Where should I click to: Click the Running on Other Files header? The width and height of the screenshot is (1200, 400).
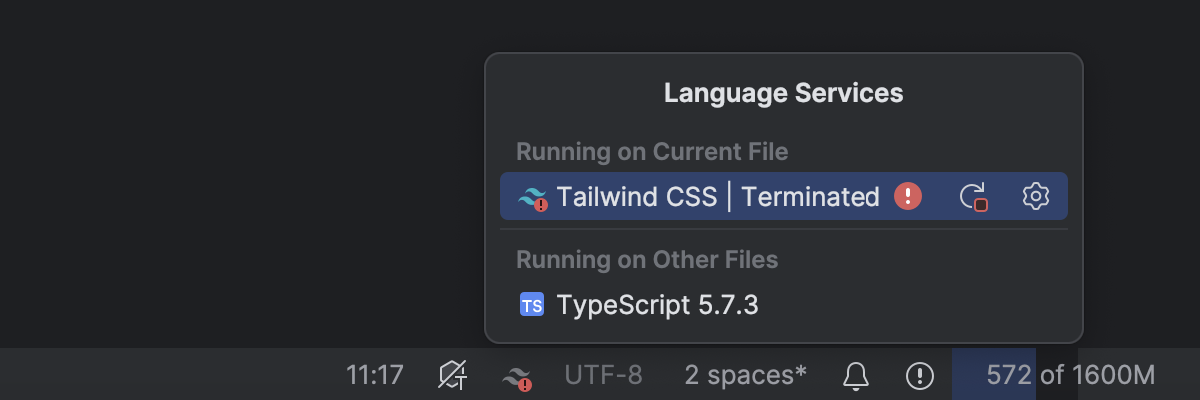(646, 260)
